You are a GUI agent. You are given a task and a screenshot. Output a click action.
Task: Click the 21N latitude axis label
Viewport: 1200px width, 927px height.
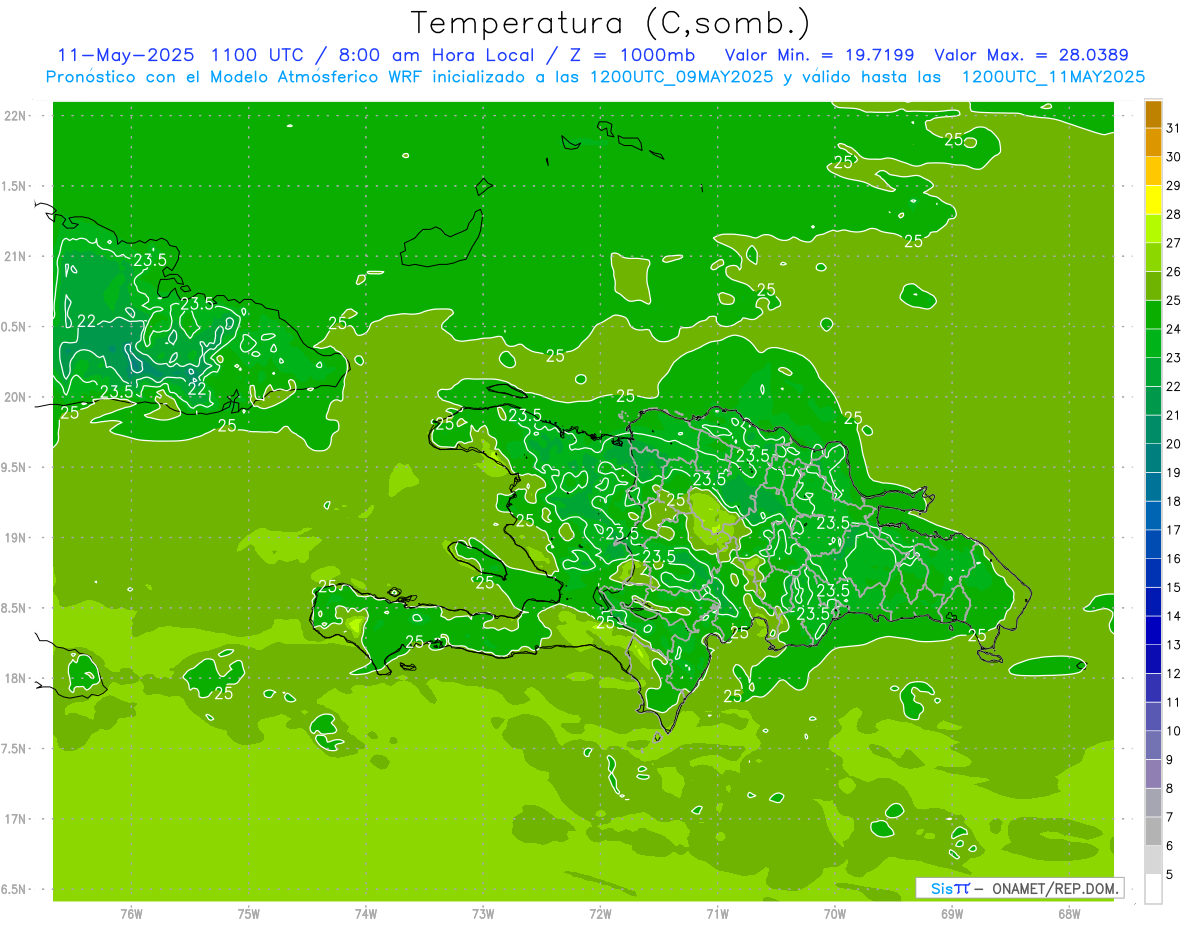17,257
